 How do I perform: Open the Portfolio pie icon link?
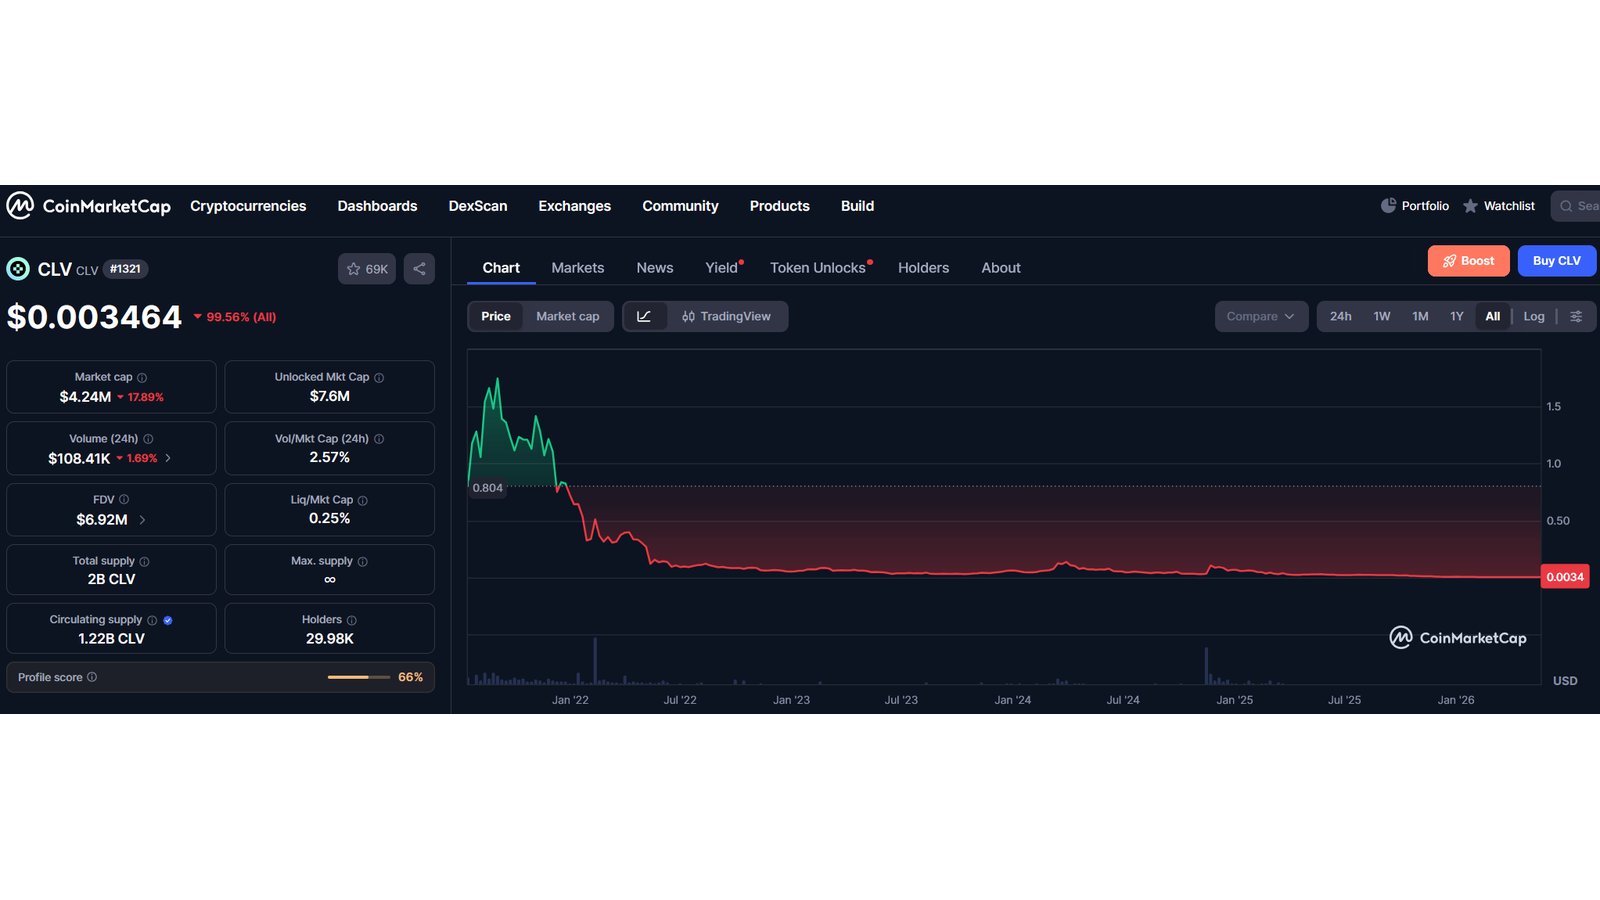[x=1415, y=206]
